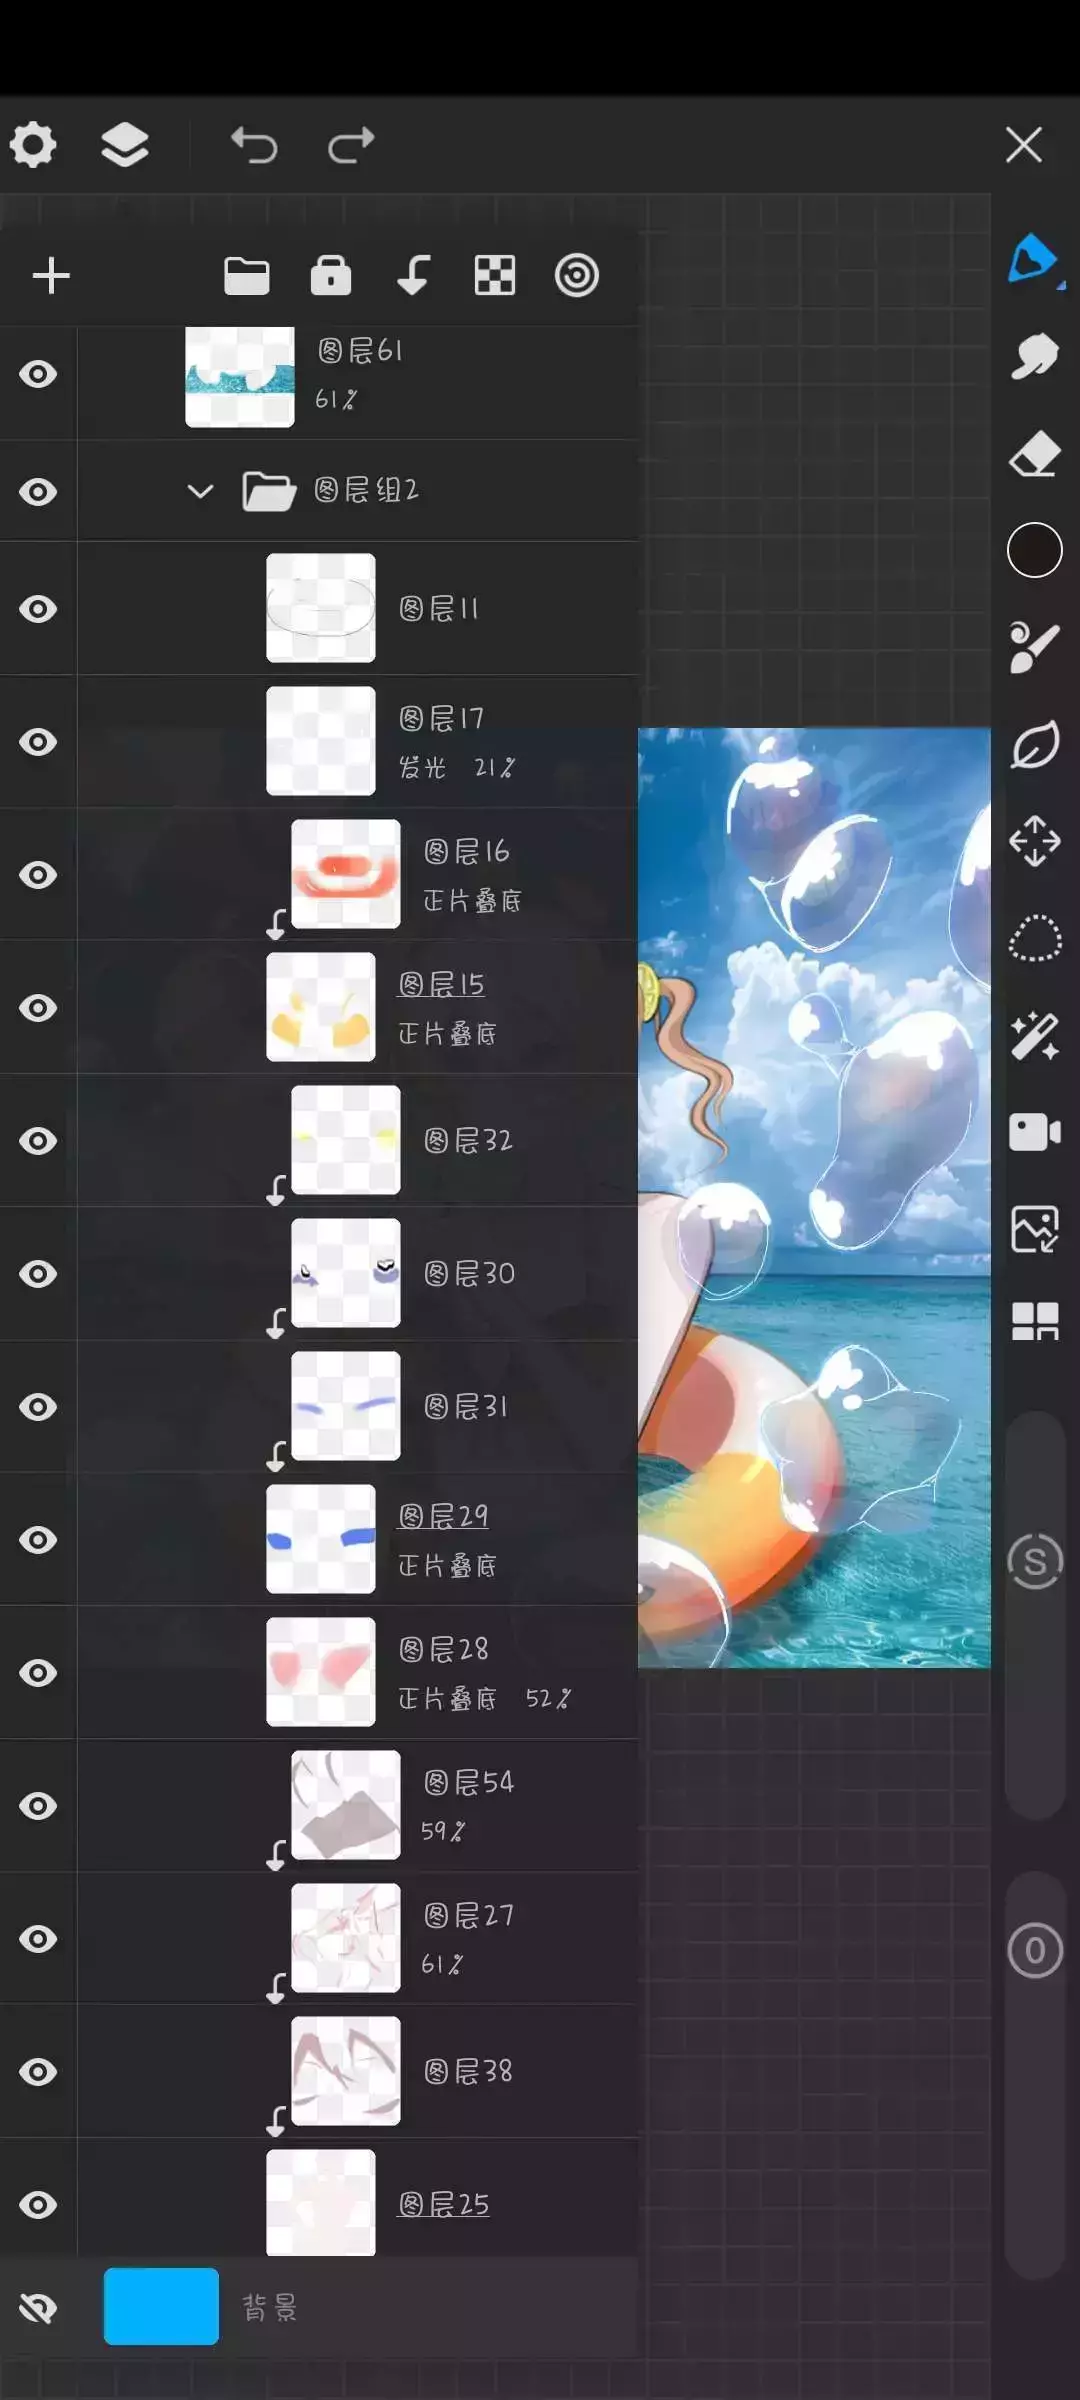Image resolution: width=1080 pixels, height=2400 pixels.
Task: Open the eyedropper brush picker tool
Action: click(1034, 647)
